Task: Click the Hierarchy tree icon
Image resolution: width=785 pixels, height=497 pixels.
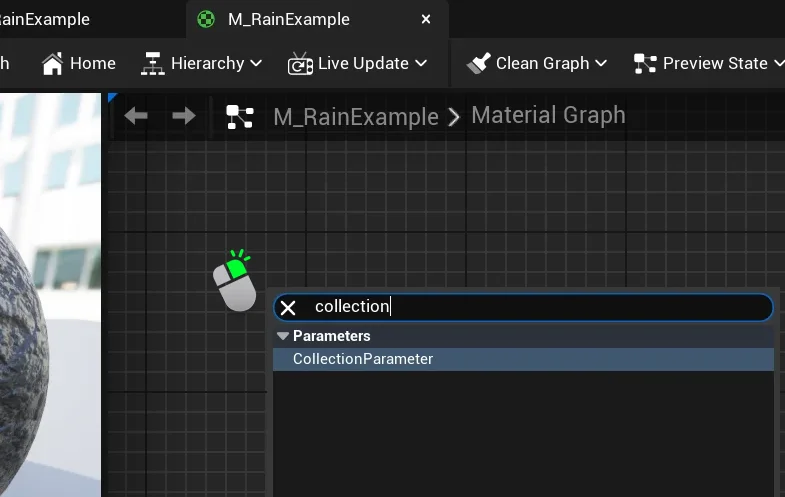Action: tap(152, 63)
